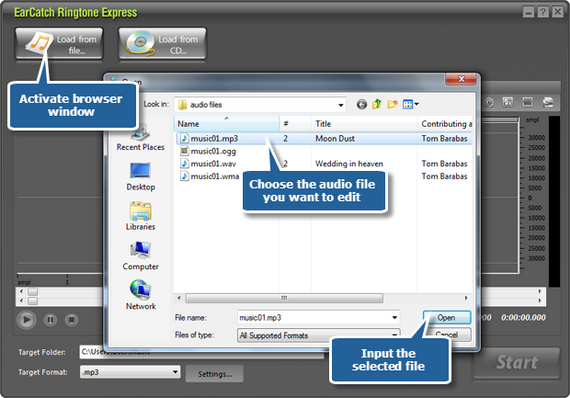The height and width of the screenshot is (398, 570).
Task: Go back using the dialog's back arrow icon
Action: point(361,105)
